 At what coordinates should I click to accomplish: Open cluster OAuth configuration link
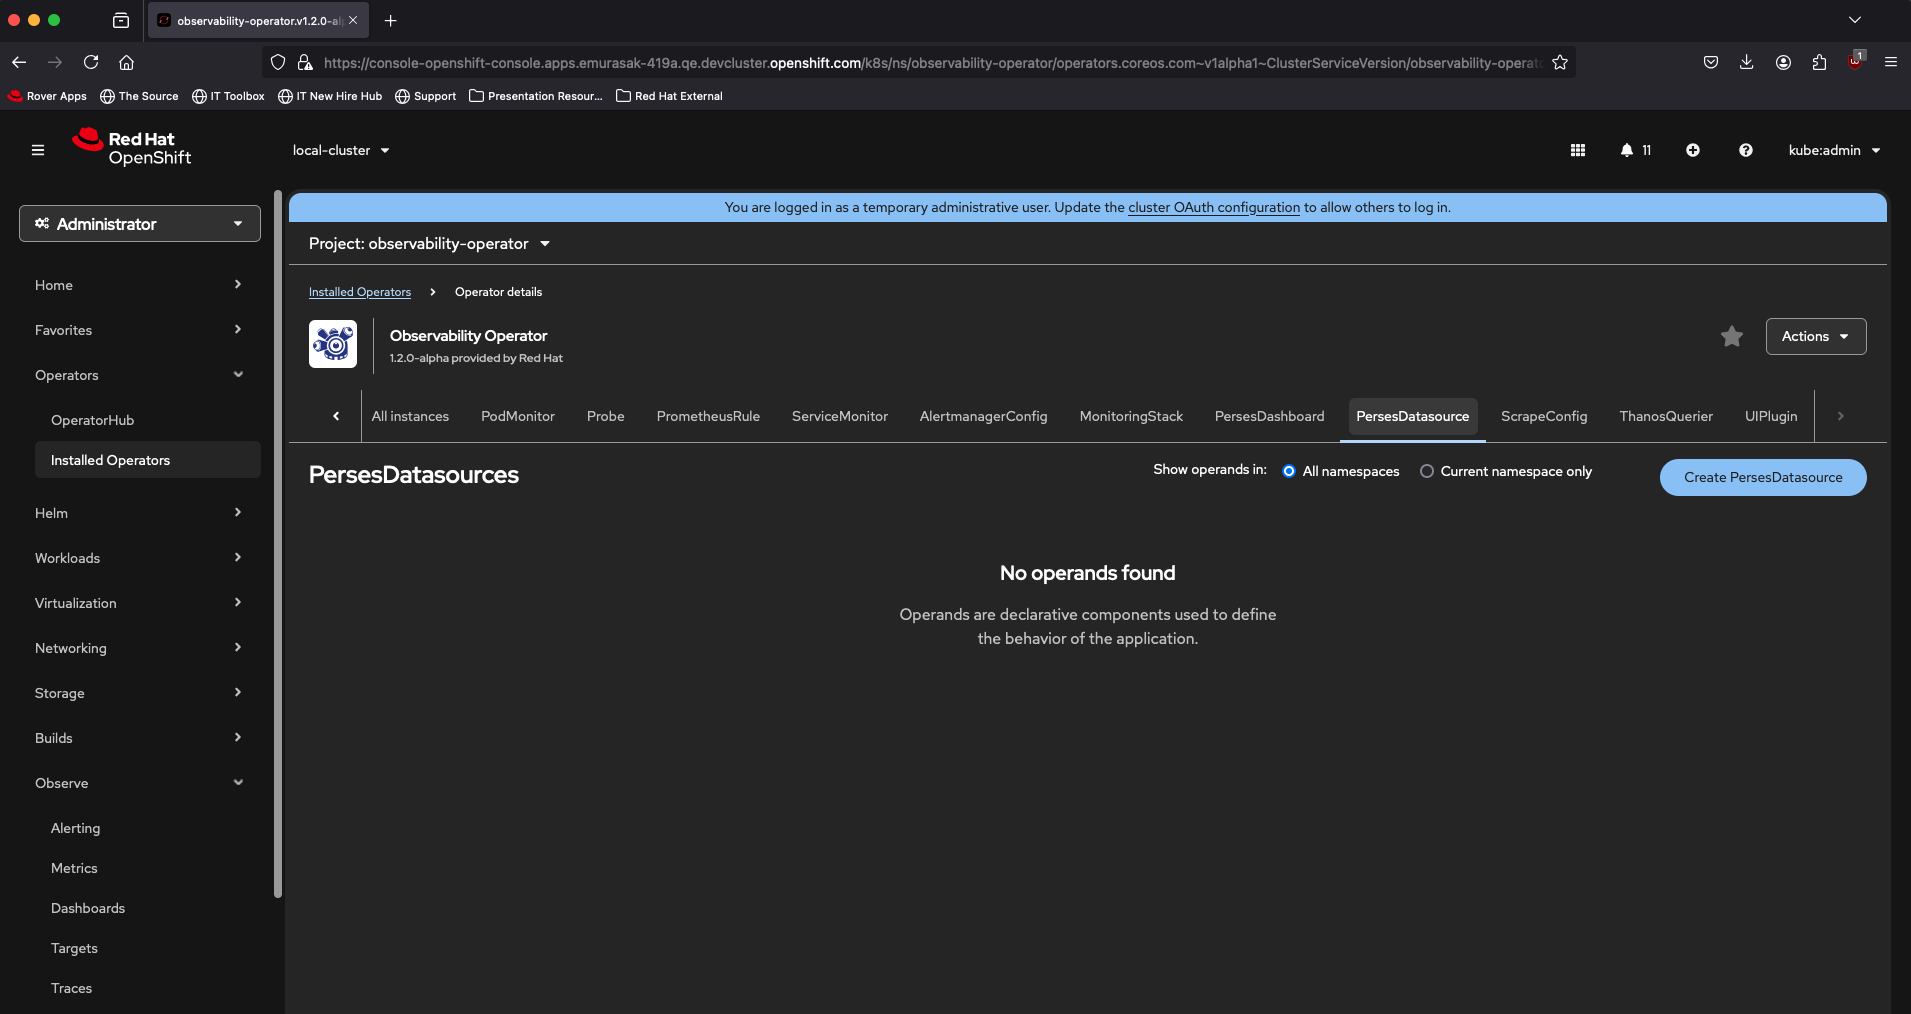(1214, 207)
